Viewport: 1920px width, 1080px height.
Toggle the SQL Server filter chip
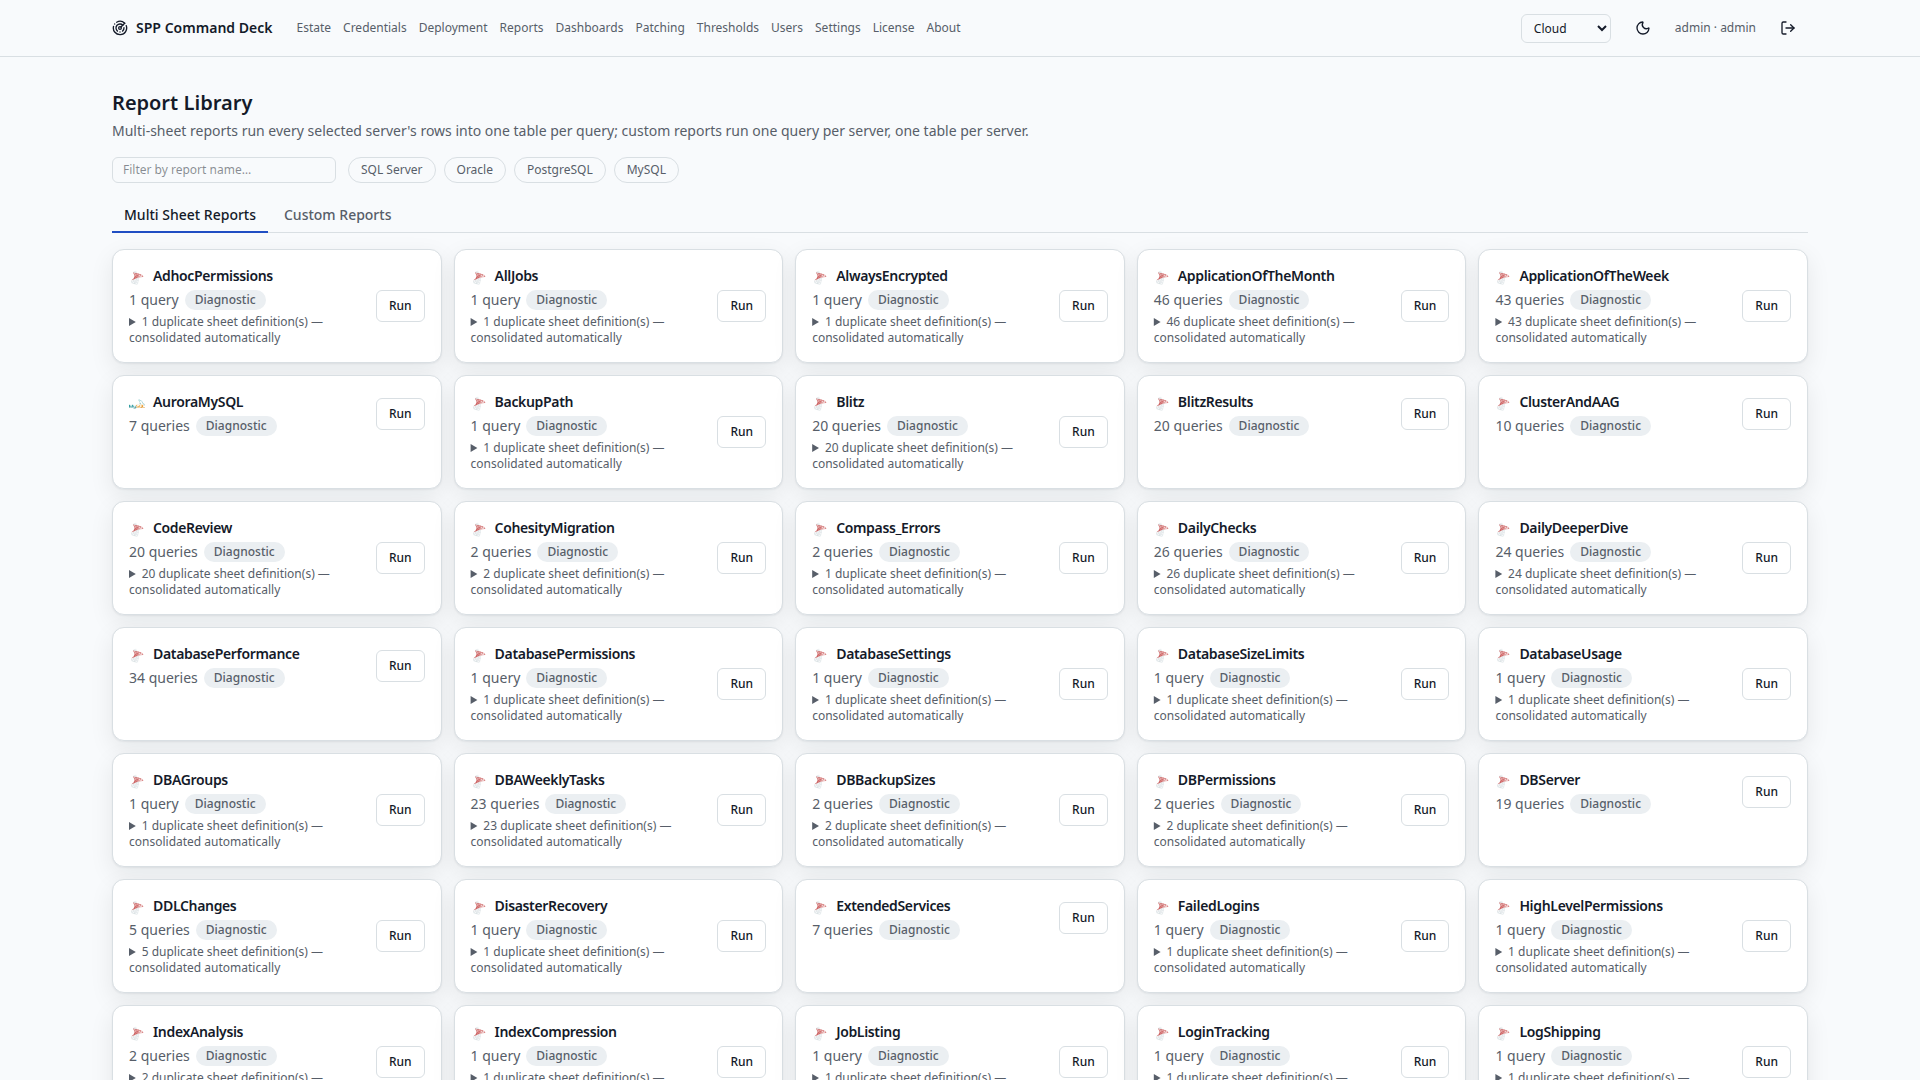pos(391,170)
